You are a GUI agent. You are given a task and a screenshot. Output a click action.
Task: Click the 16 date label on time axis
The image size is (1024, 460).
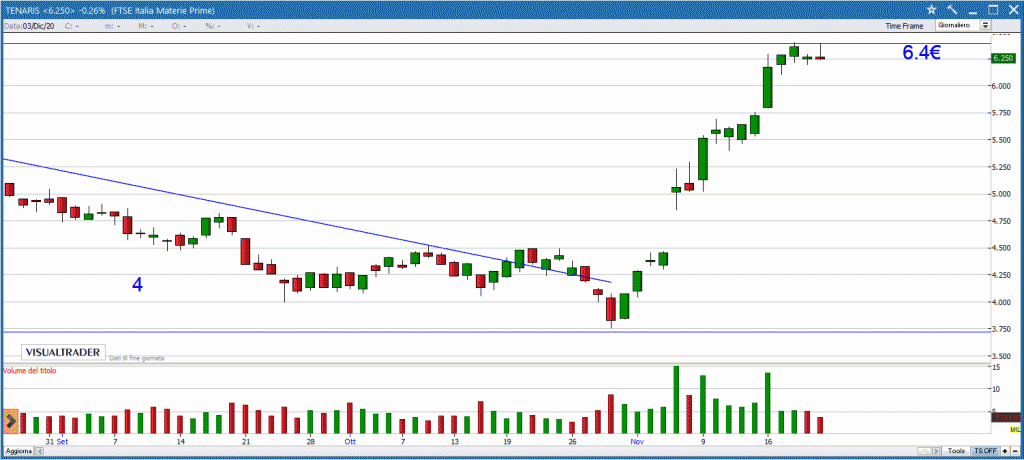click(x=768, y=440)
